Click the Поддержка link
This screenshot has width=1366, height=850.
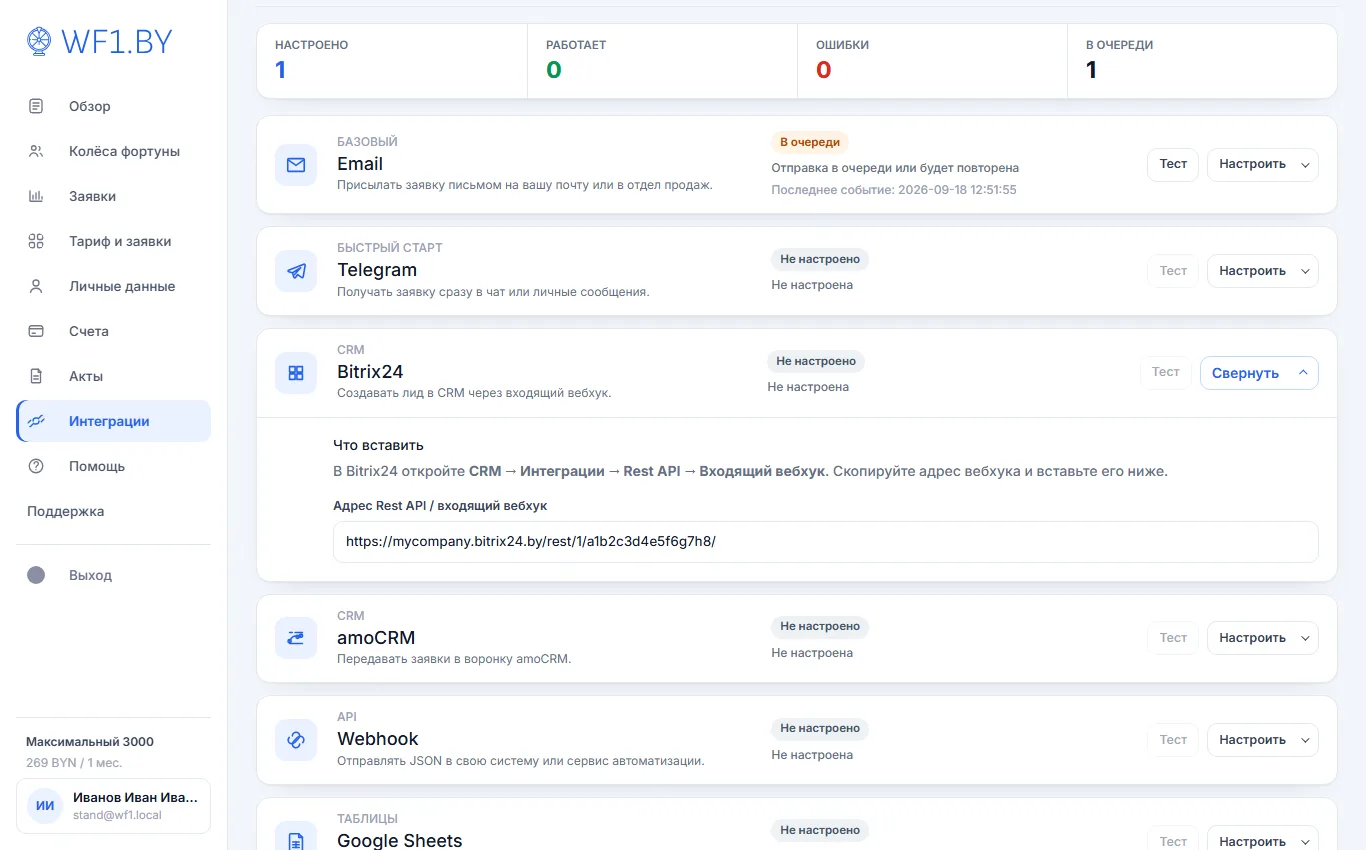(66, 511)
